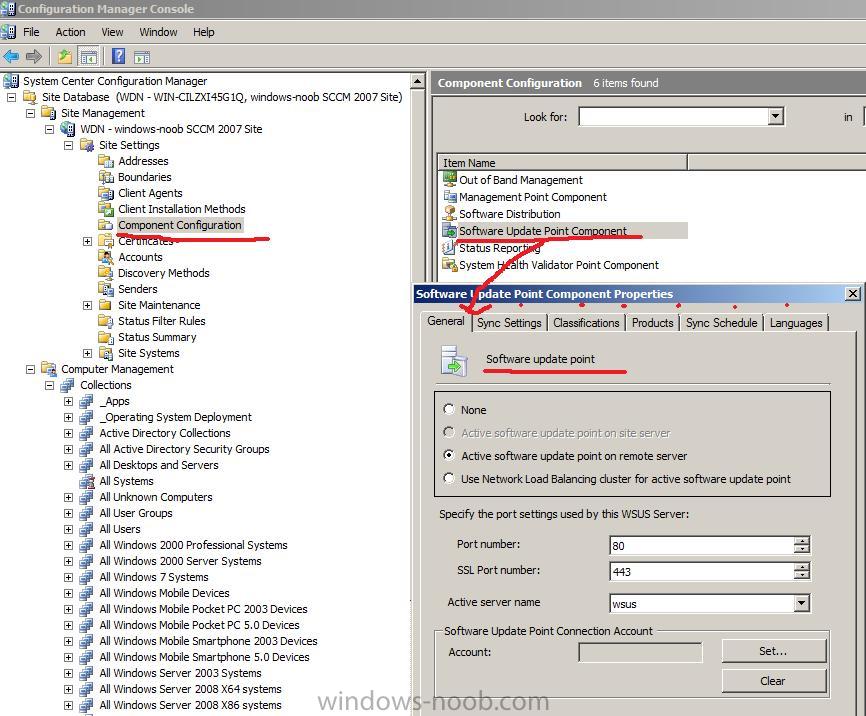Collapse the Site Database tree node

[x=11, y=97]
